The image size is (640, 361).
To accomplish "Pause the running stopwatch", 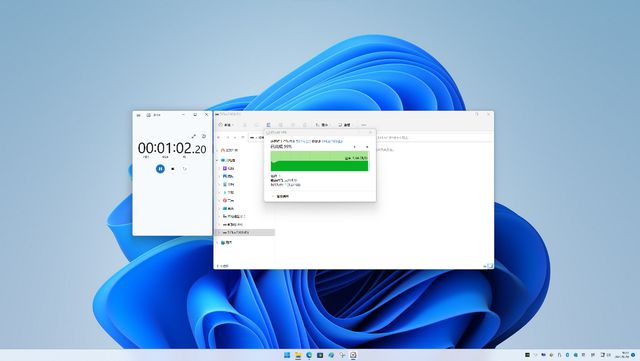I will (x=160, y=168).
